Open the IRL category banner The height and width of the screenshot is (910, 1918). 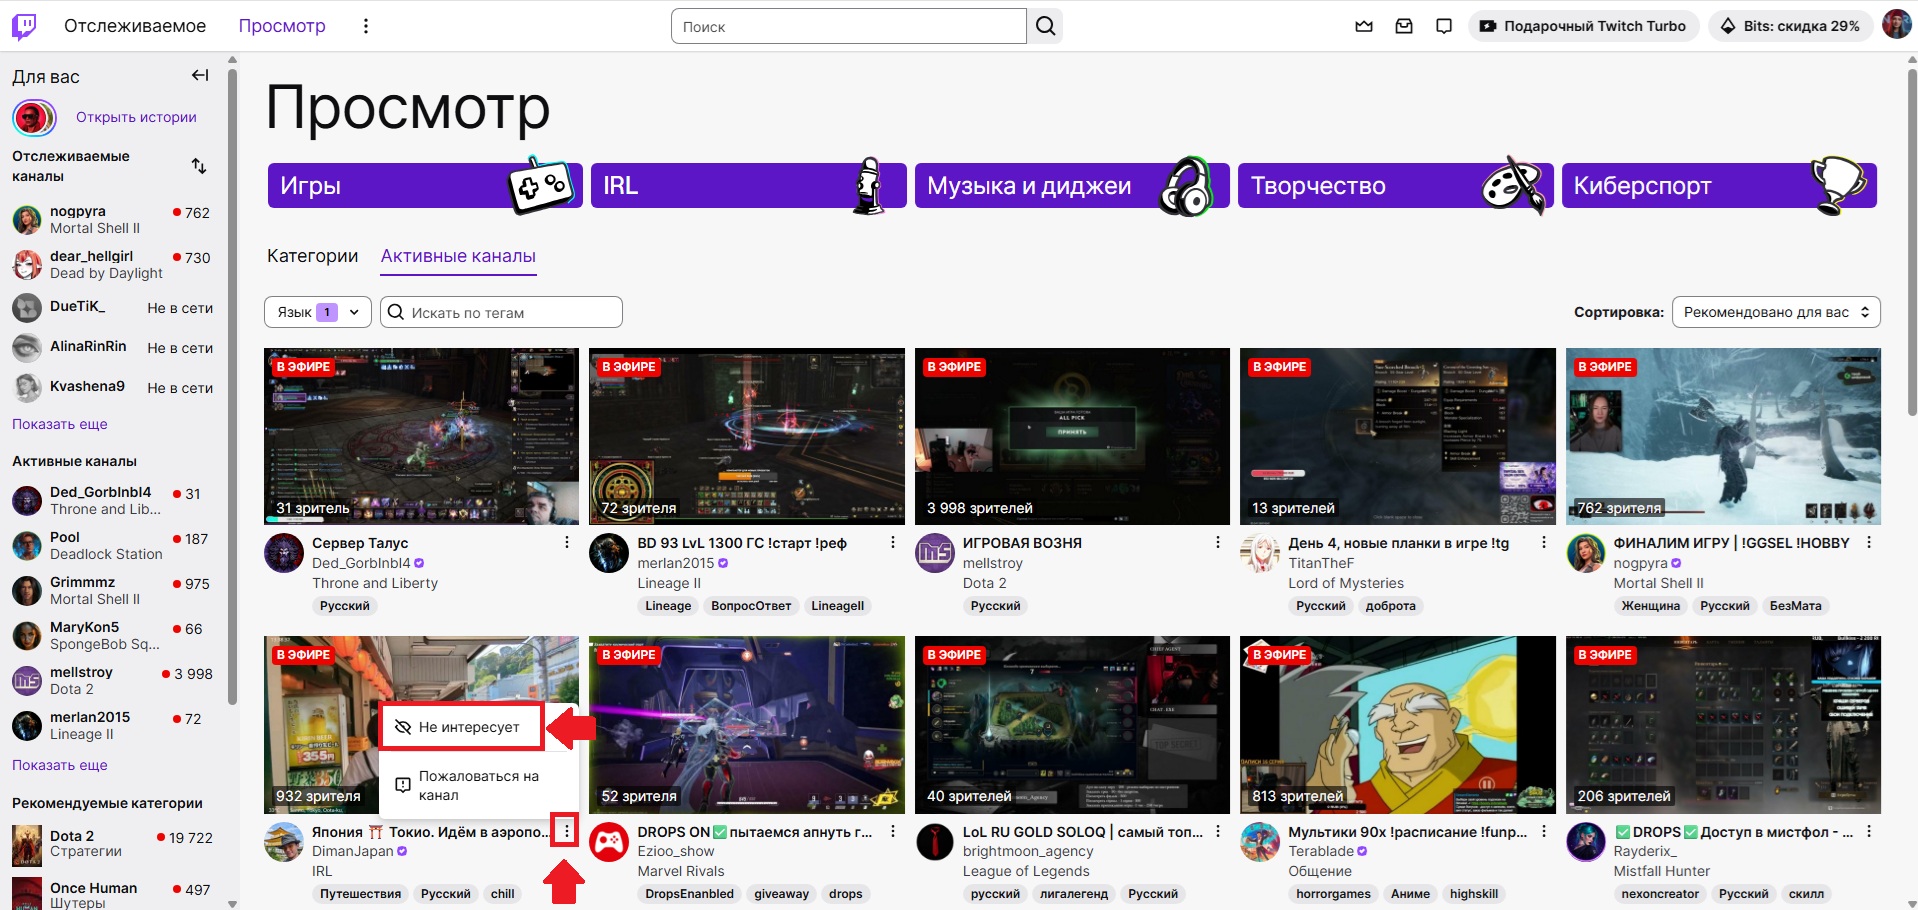(748, 186)
